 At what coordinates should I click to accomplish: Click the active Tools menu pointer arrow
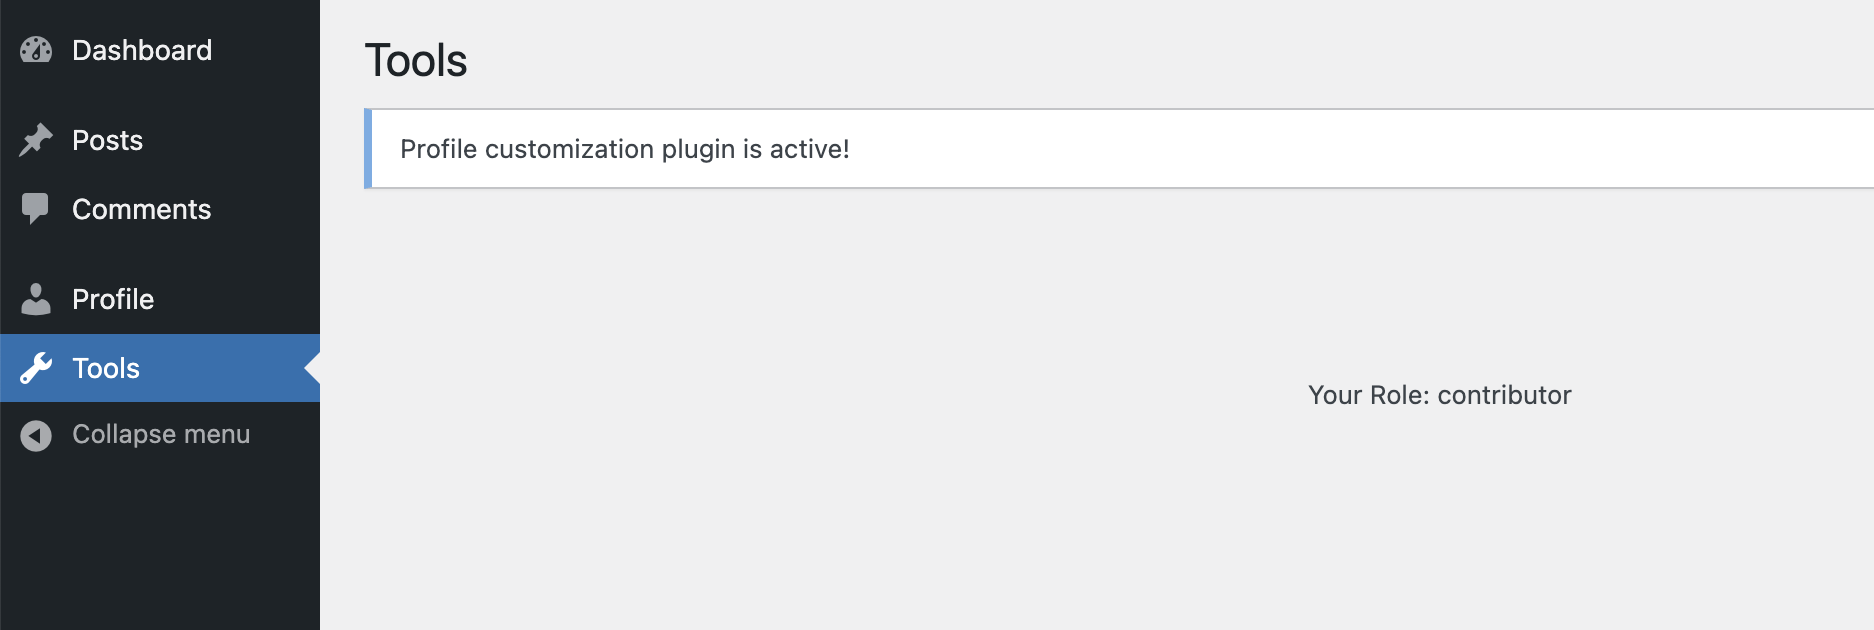coord(312,368)
